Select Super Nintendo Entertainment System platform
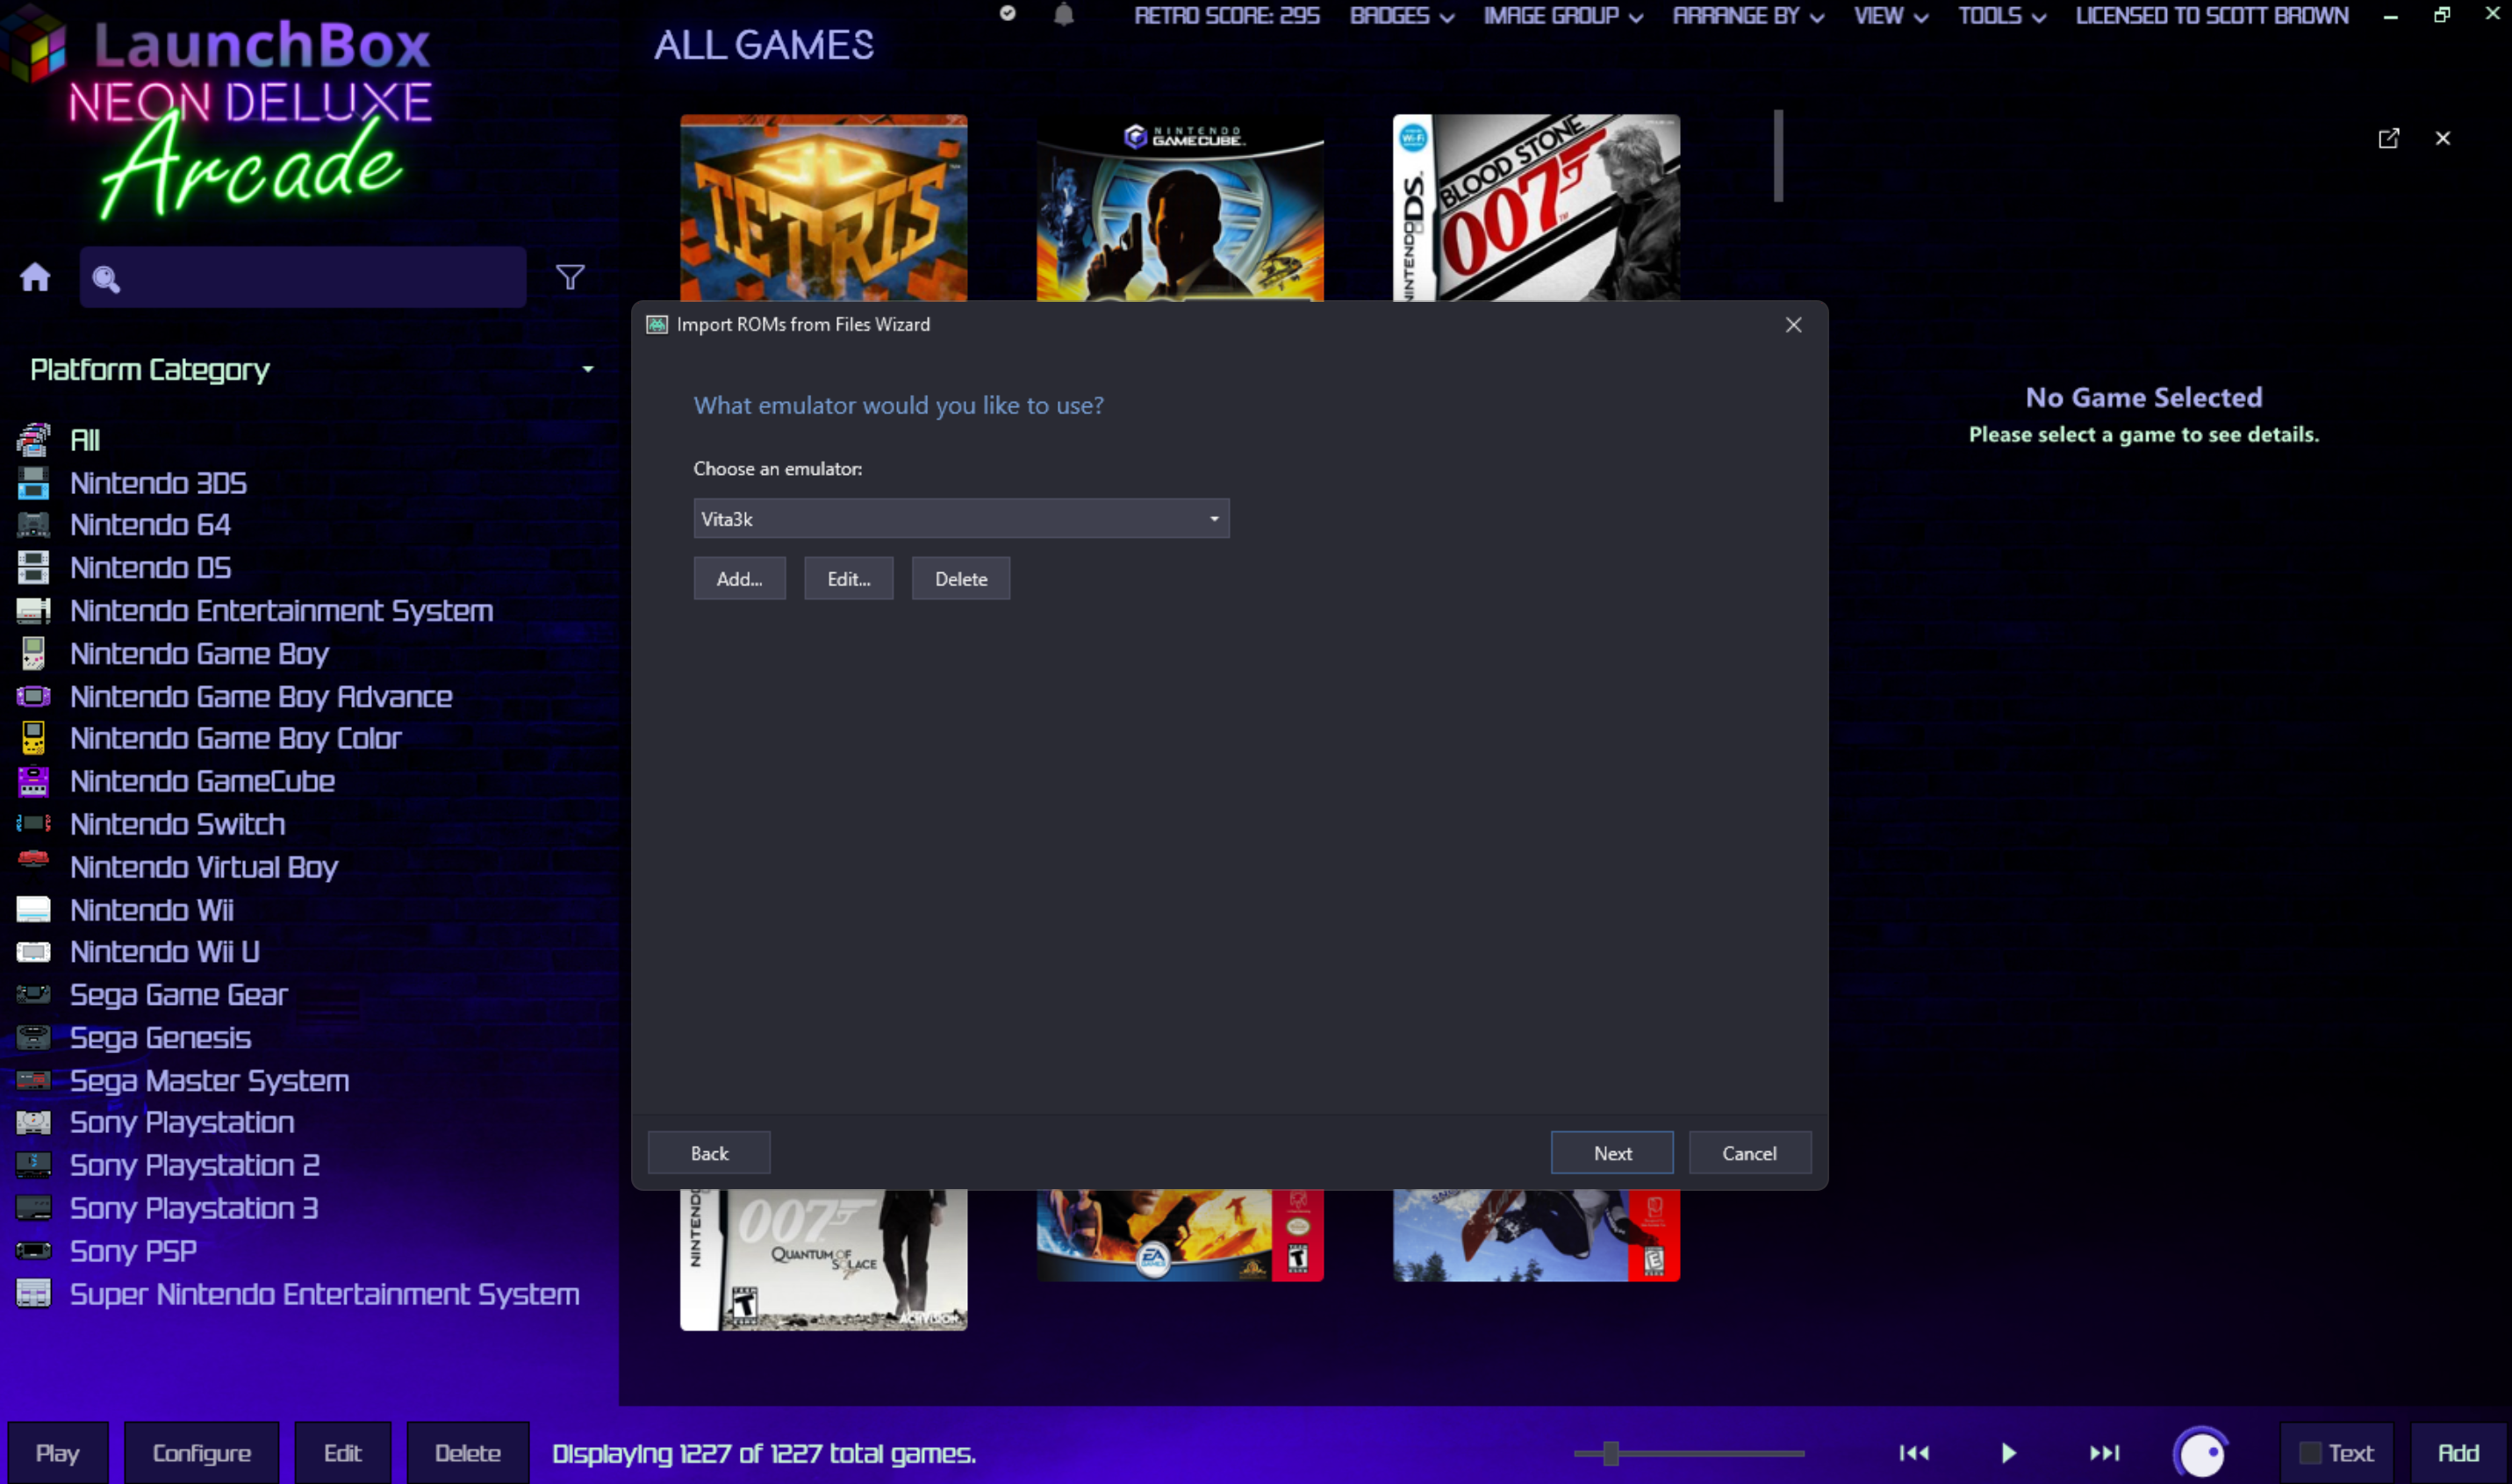 [x=324, y=1294]
